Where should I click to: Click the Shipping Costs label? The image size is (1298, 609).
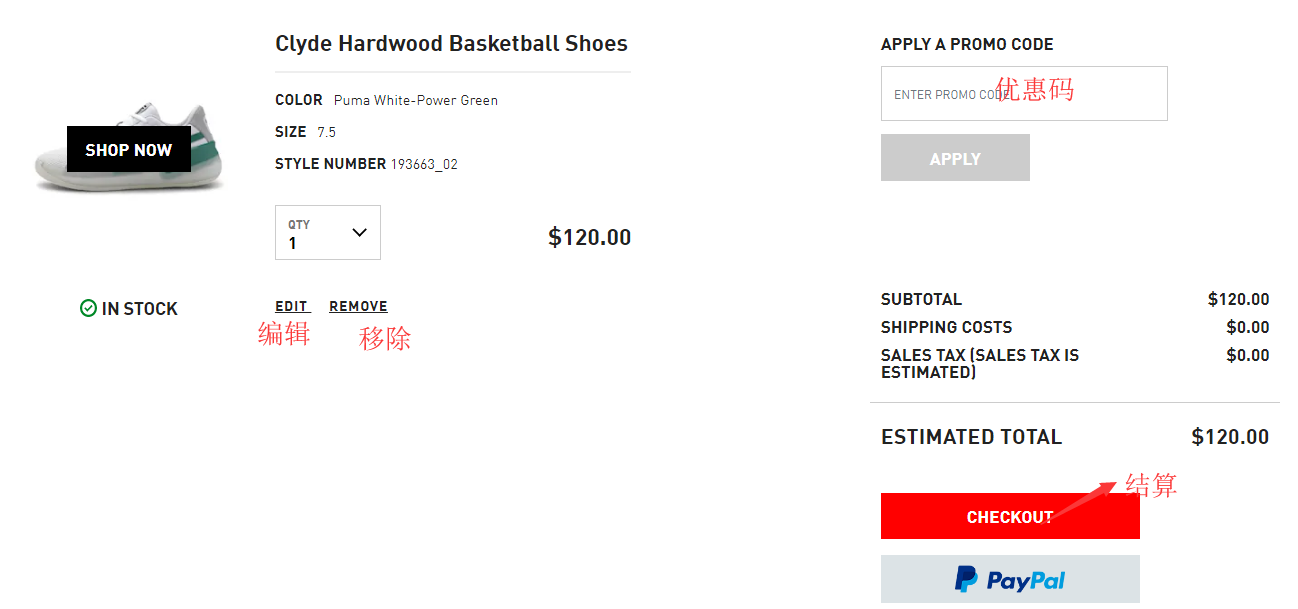[946, 327]
